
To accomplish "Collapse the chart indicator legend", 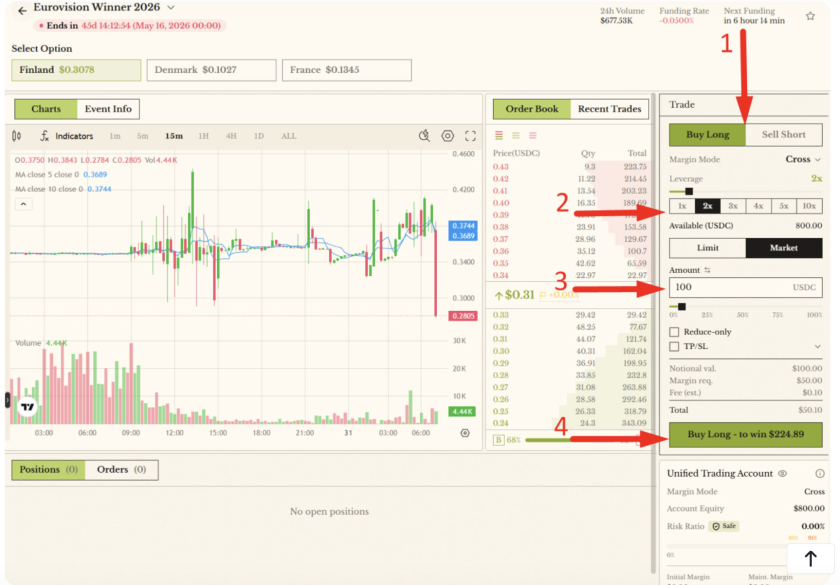I will (x=24, y=204).
